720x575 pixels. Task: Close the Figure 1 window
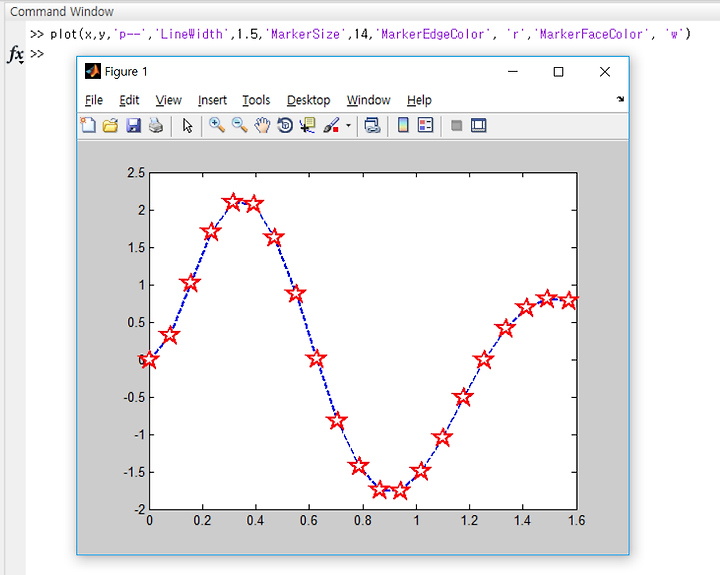605,72
